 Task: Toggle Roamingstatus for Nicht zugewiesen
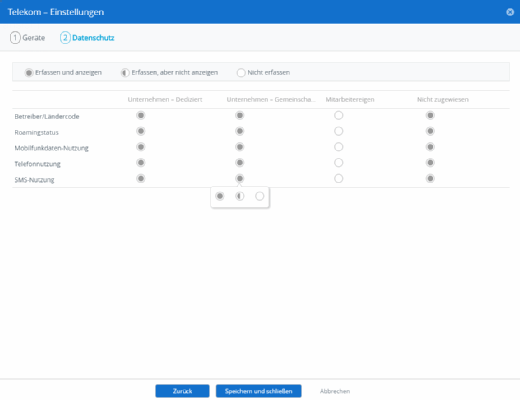430,131
